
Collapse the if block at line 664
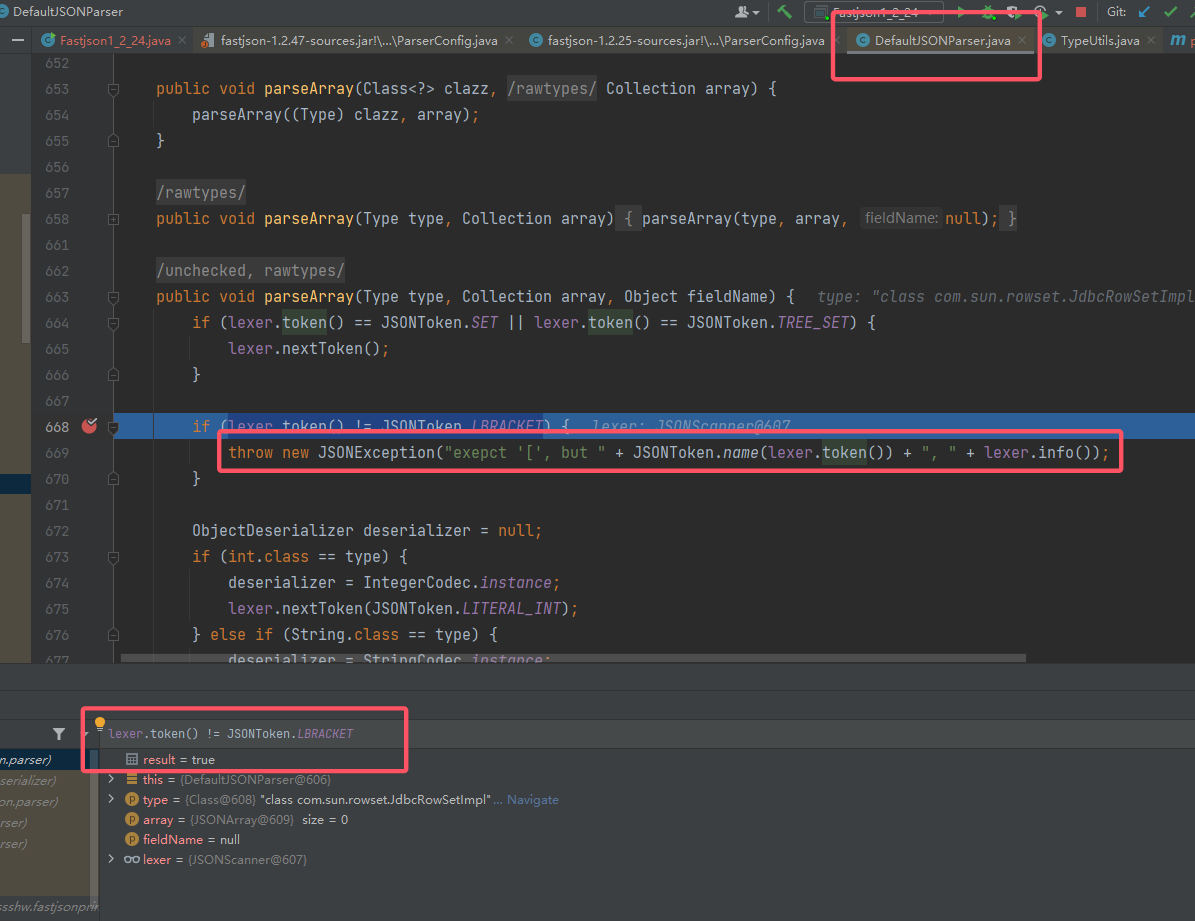(114, 323)
